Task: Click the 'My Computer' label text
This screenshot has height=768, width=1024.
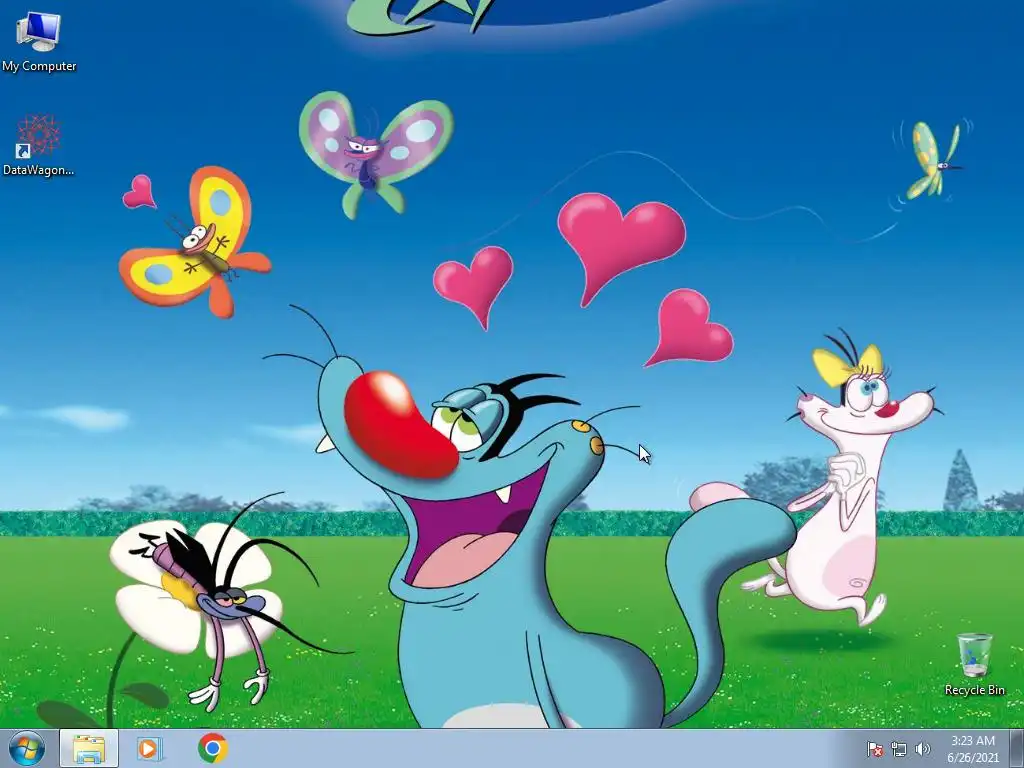Action: [x=39, y=66]
